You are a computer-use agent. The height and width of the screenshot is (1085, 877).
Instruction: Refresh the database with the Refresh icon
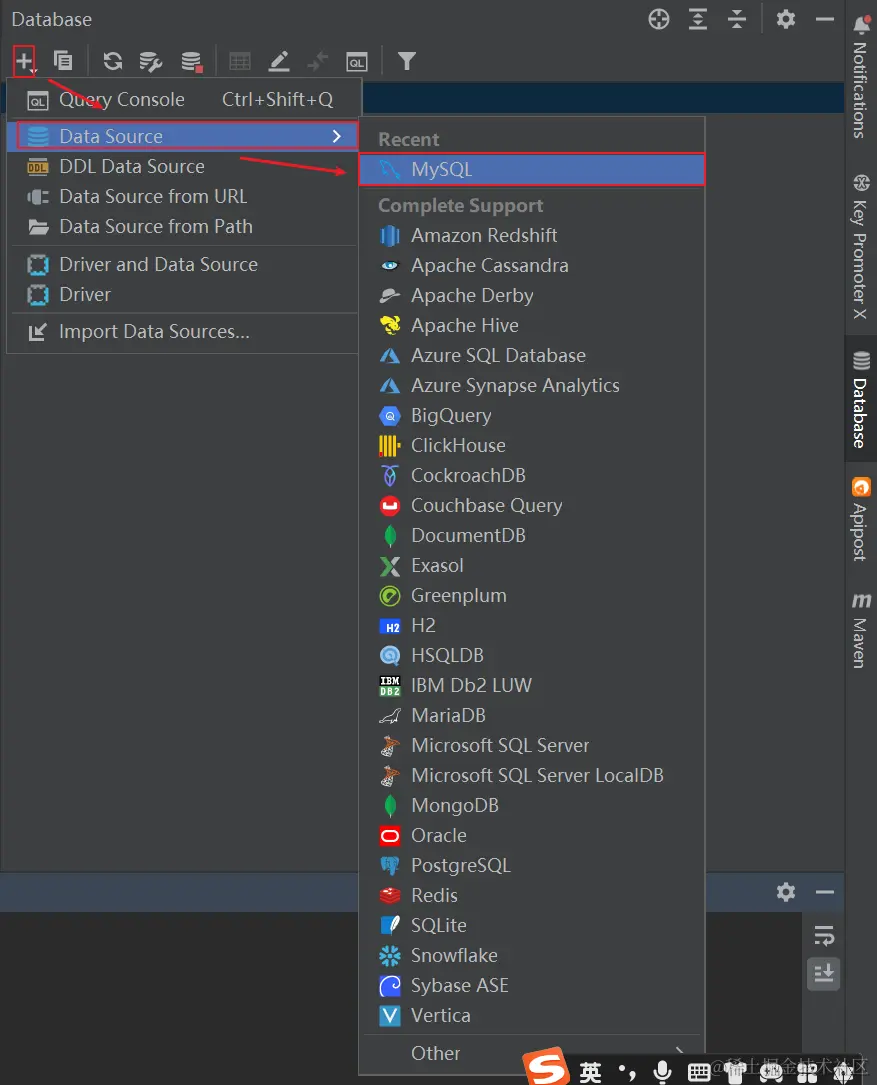(x=113, y=61)
